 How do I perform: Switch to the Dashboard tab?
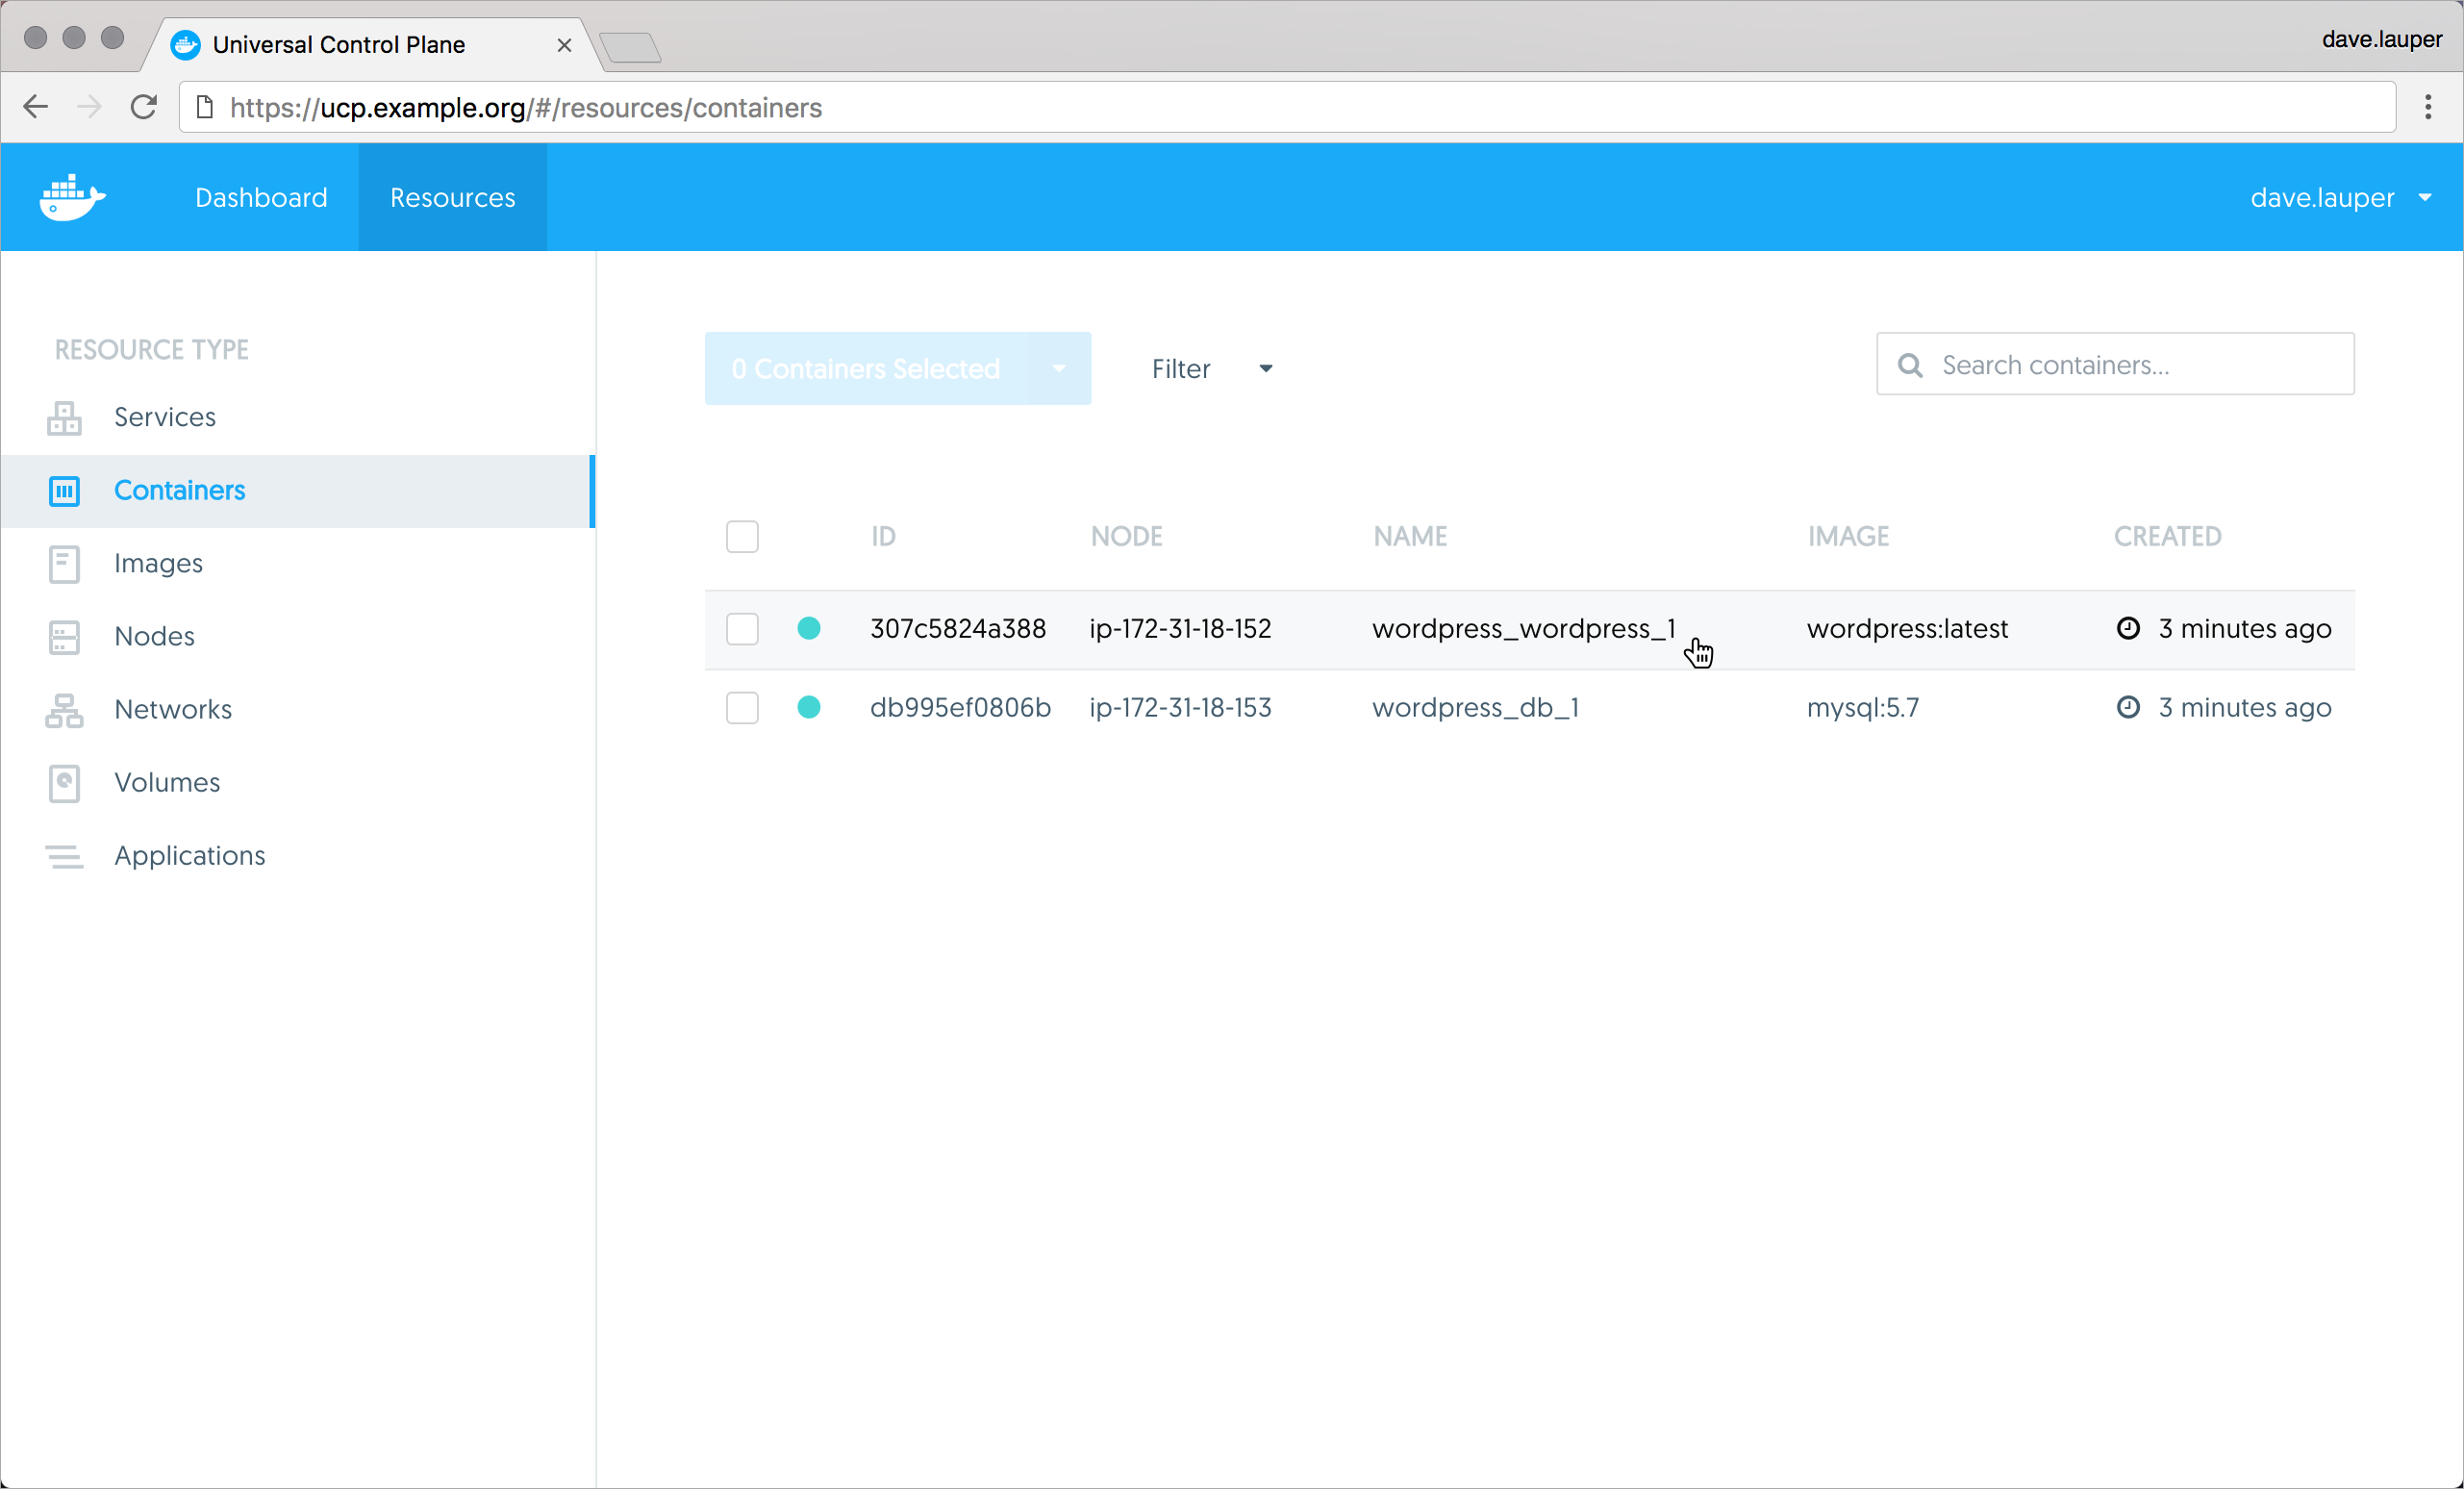coord(261,198)
